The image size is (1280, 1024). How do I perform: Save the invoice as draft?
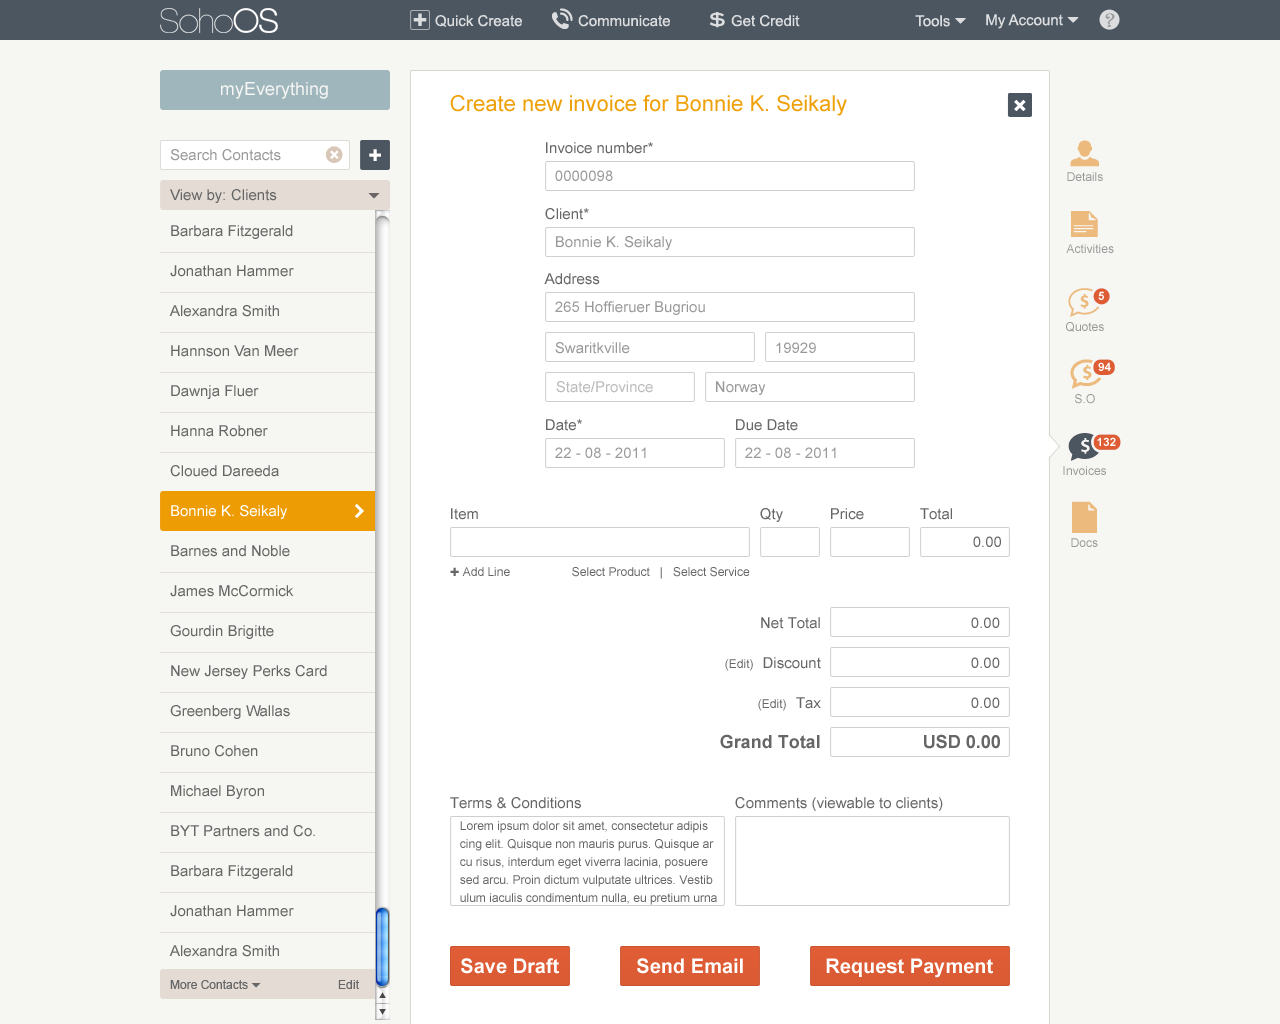[510, 966]
